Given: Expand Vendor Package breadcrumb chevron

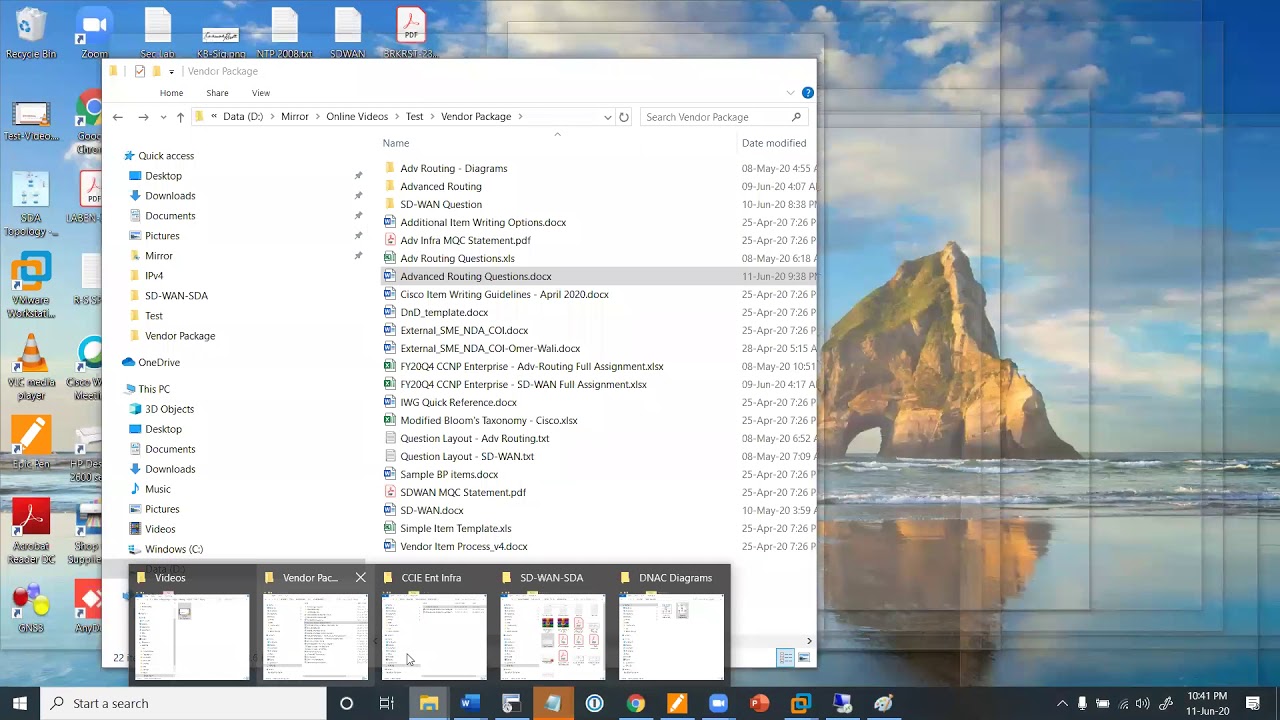Looking at the screenshot, I should click(x=520, y=117).
